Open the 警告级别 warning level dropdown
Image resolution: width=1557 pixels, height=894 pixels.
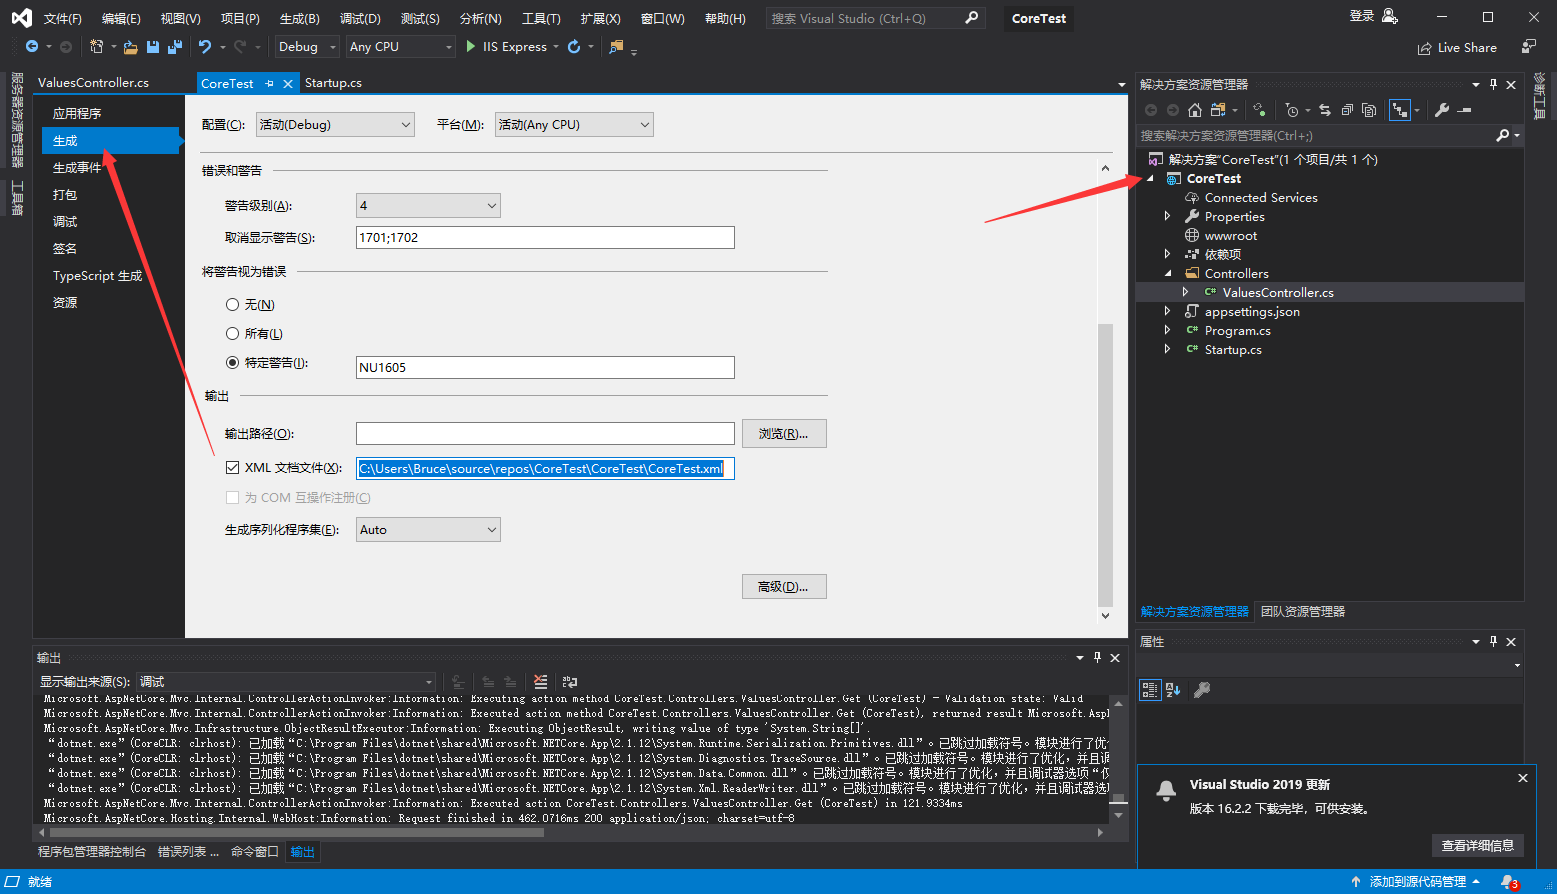(x=428, y=205)
